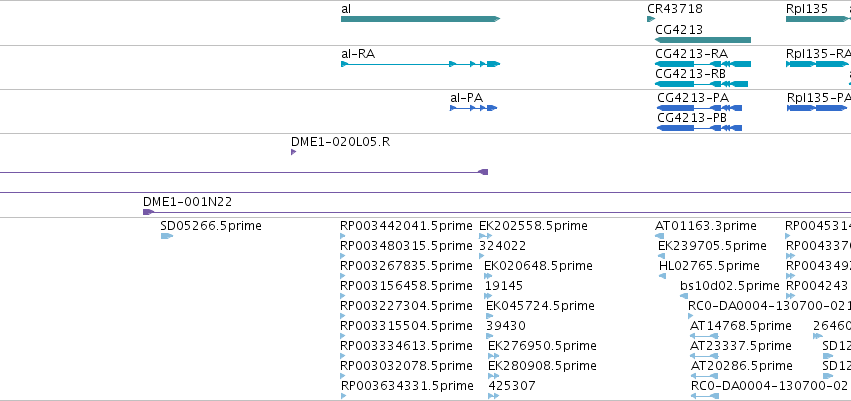Select the CG4213-RA transcript glyph
Image resolution: width=851 pixels, height=401 pixels.
(703, 64)
